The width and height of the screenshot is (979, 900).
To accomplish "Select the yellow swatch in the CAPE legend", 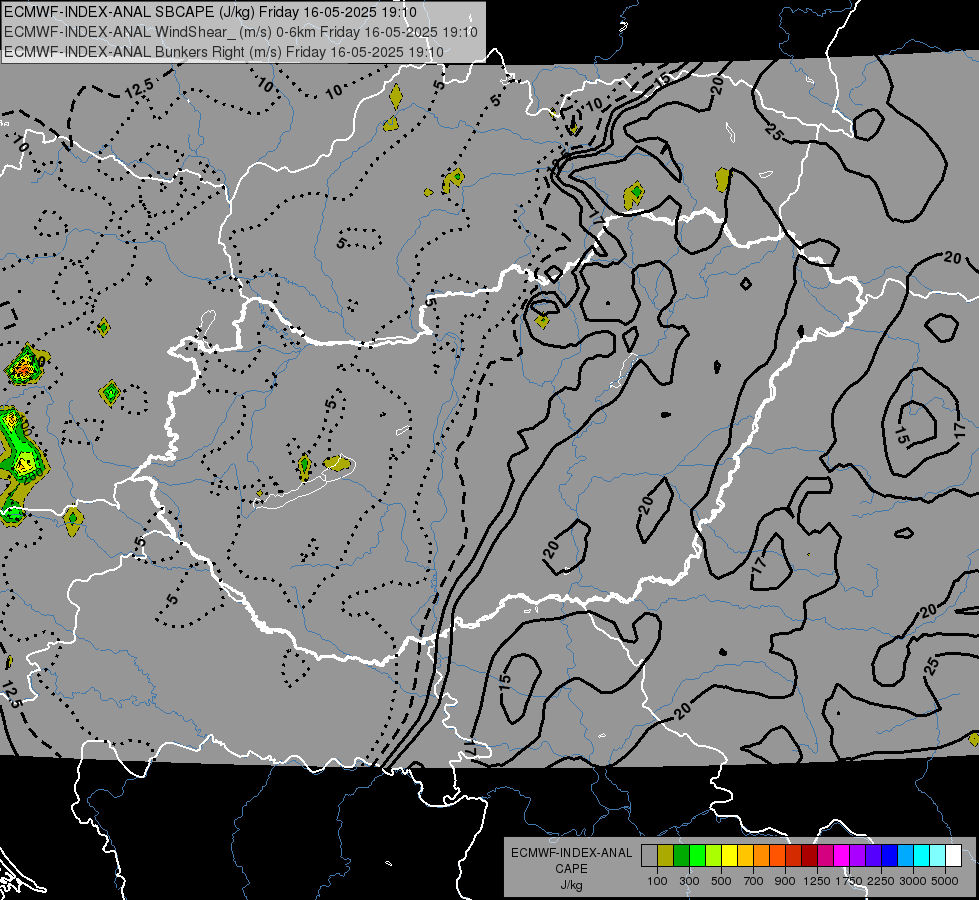I will tap(729, 856).
